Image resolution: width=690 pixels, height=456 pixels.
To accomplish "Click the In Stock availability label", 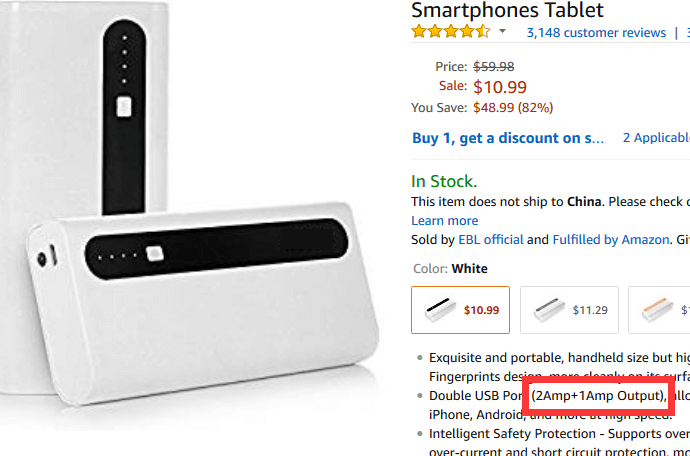I will [444, 181].
